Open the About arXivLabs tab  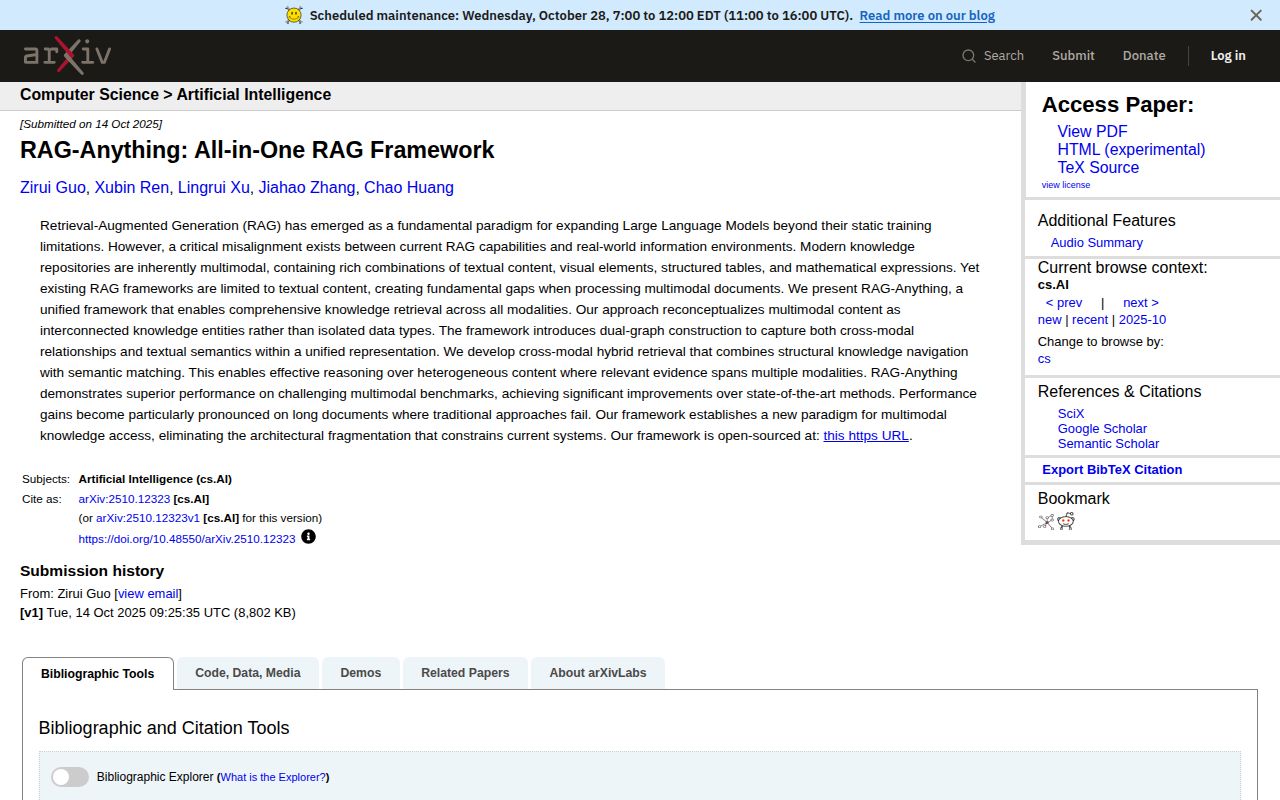[598, 673]
